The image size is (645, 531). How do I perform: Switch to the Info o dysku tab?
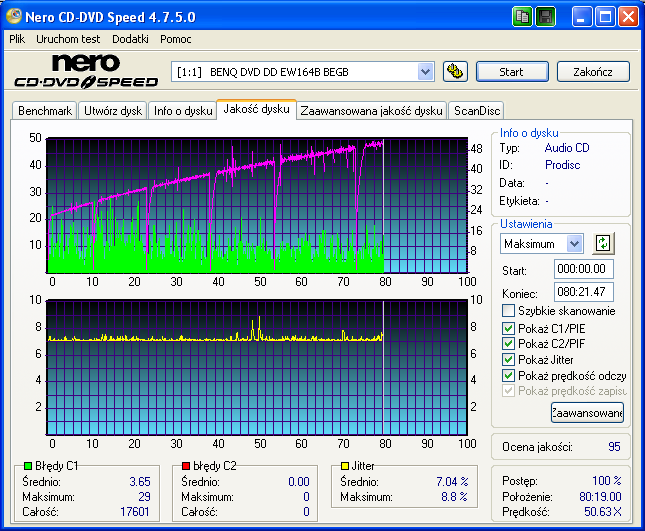point(183,111)
